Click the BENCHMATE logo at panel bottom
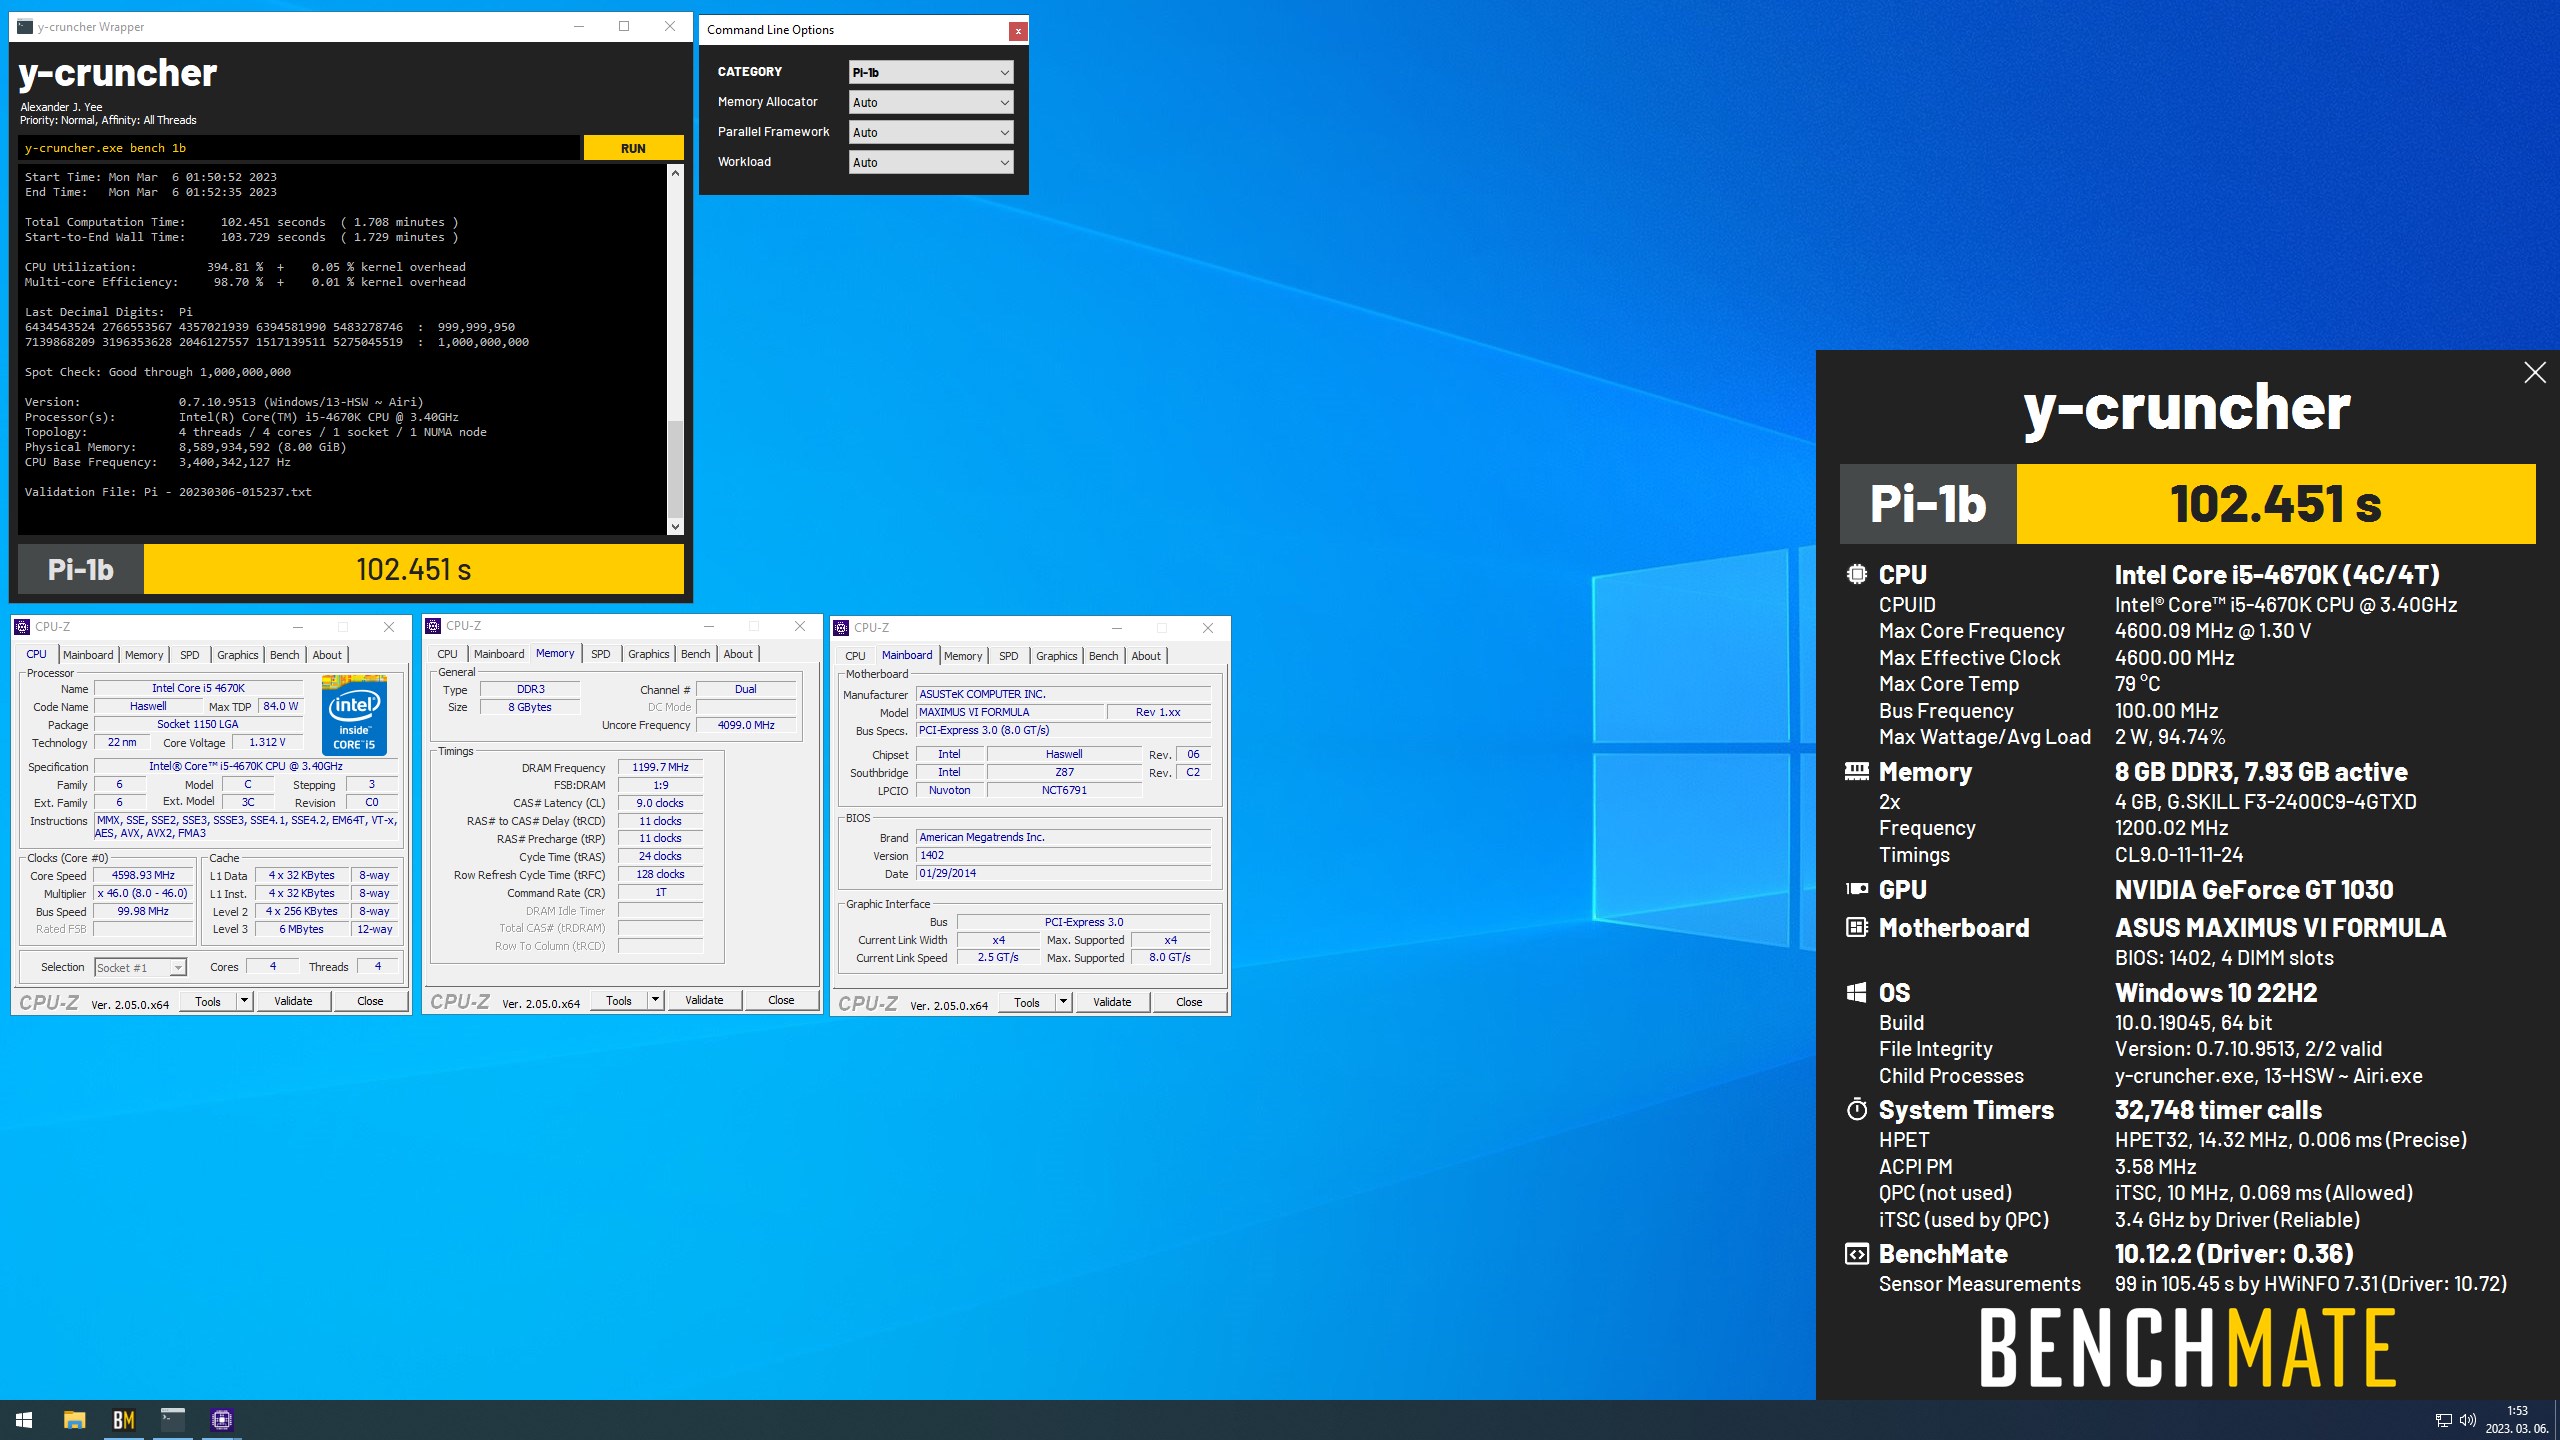Screen dimensions: 2560x1440 (2188, 1348)
